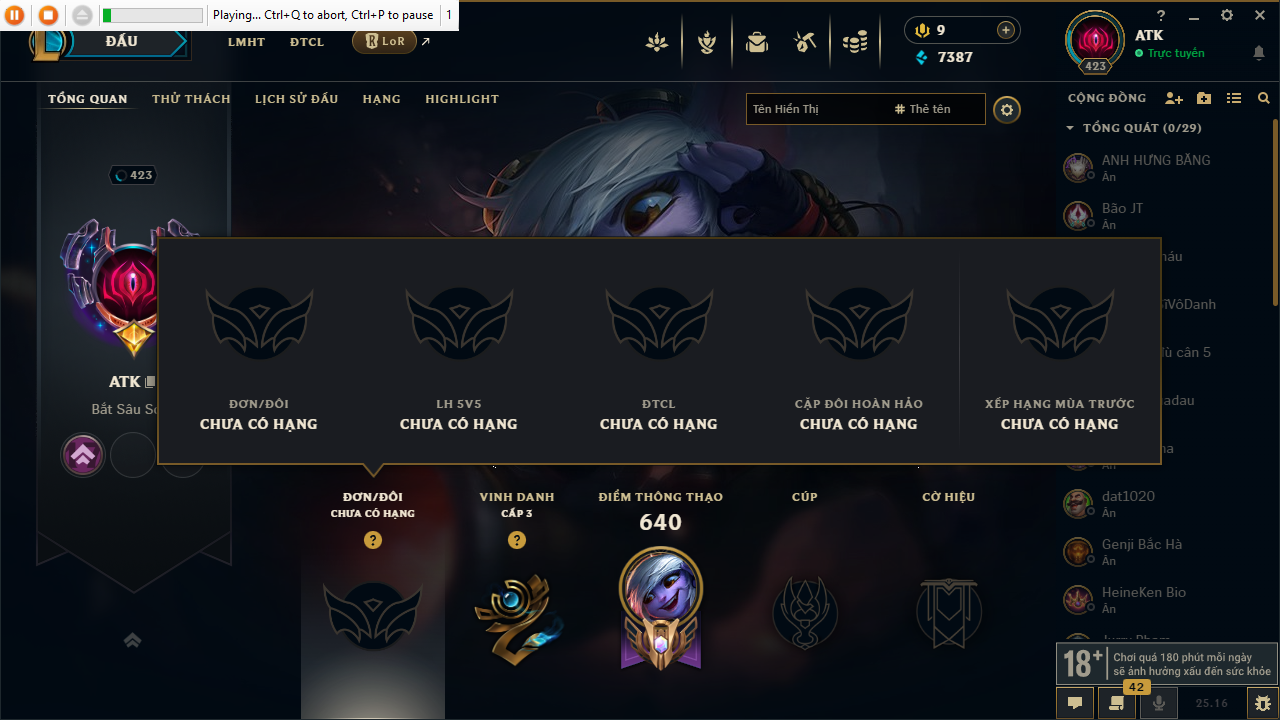
Task: Open the notifications bell icon
Action: point(1259,53)
